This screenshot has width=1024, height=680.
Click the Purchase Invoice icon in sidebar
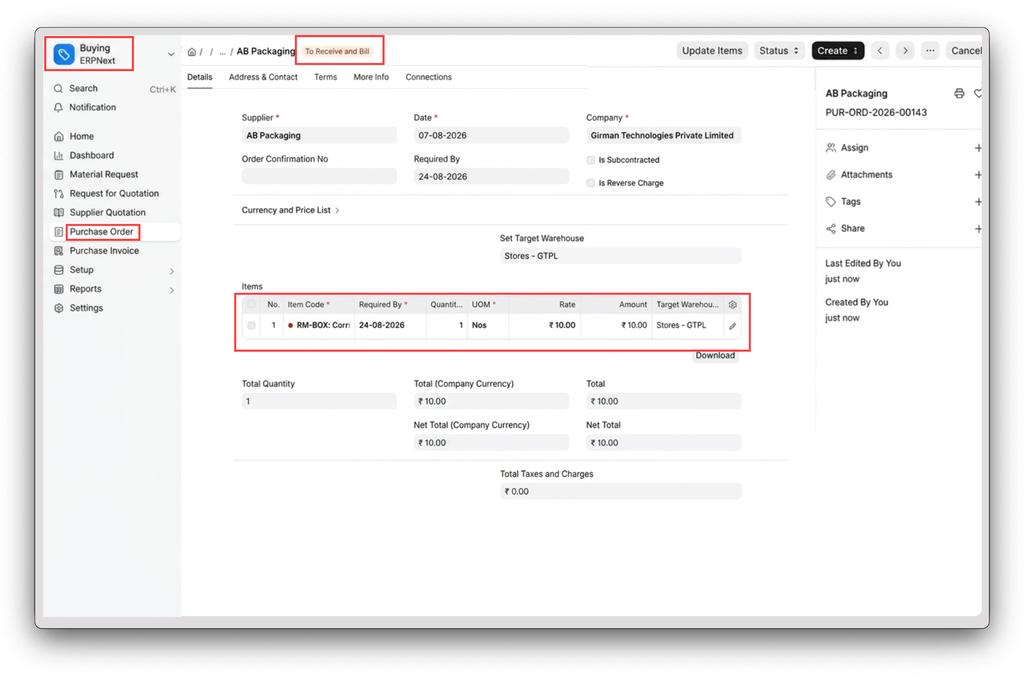(59, 251)
